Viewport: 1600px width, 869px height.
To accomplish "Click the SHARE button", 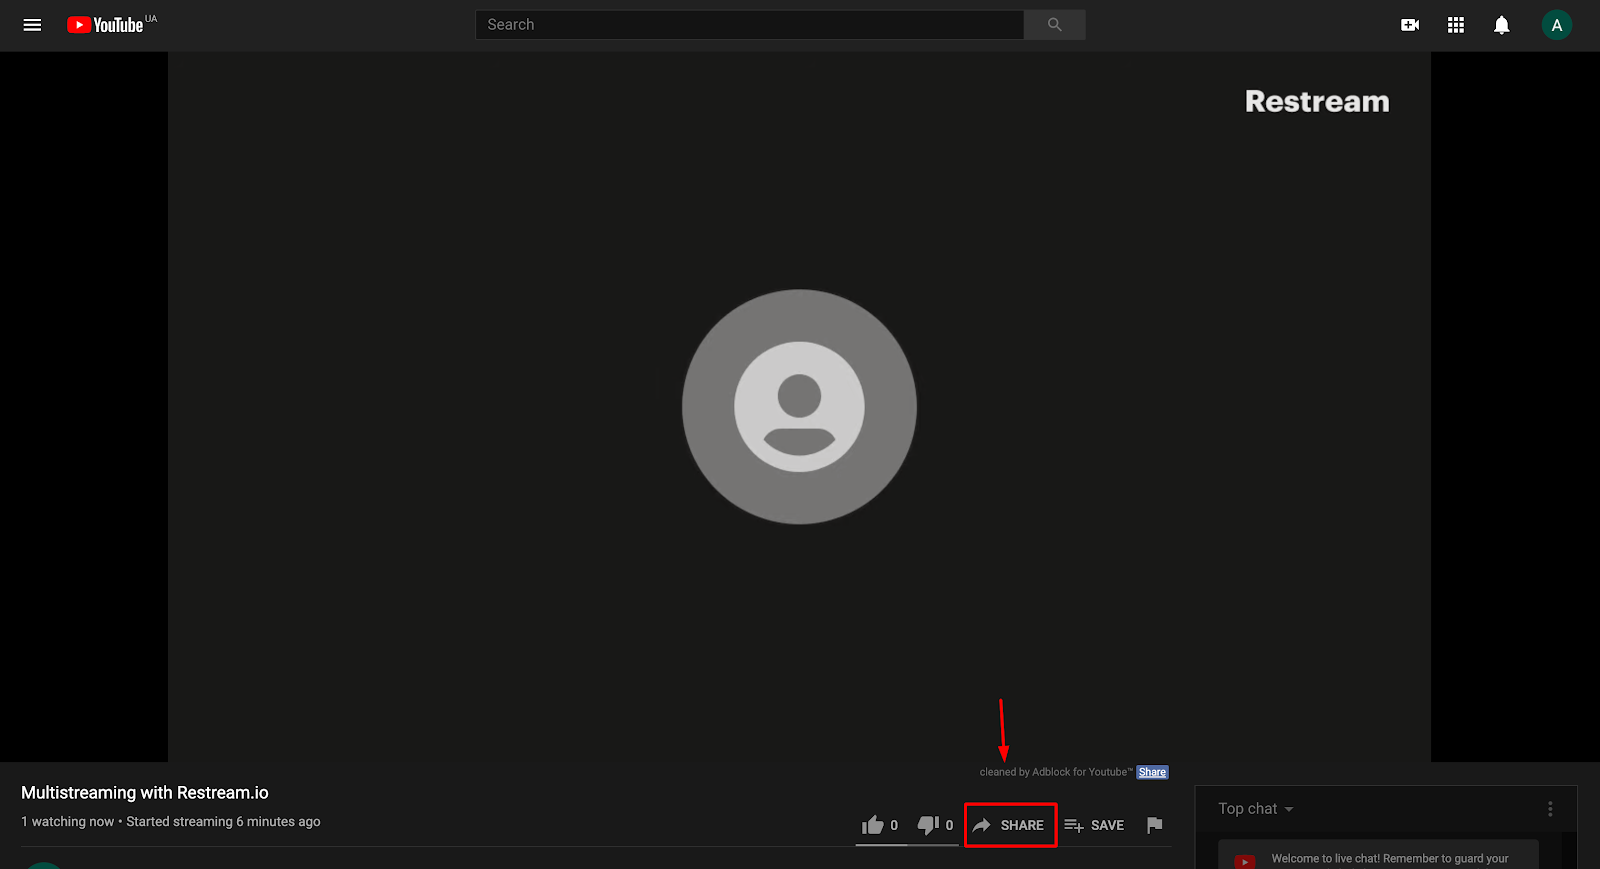I will pos(1010,825).
